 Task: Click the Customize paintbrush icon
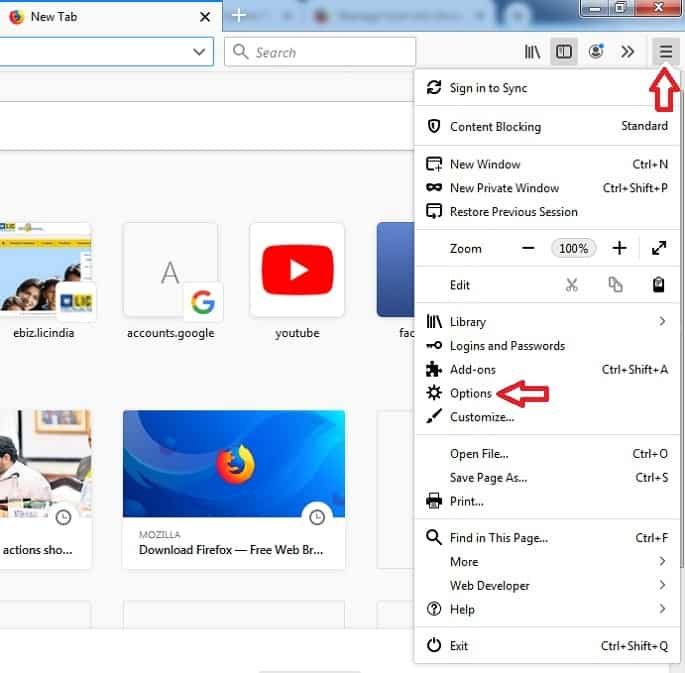(x=433, y=416)
